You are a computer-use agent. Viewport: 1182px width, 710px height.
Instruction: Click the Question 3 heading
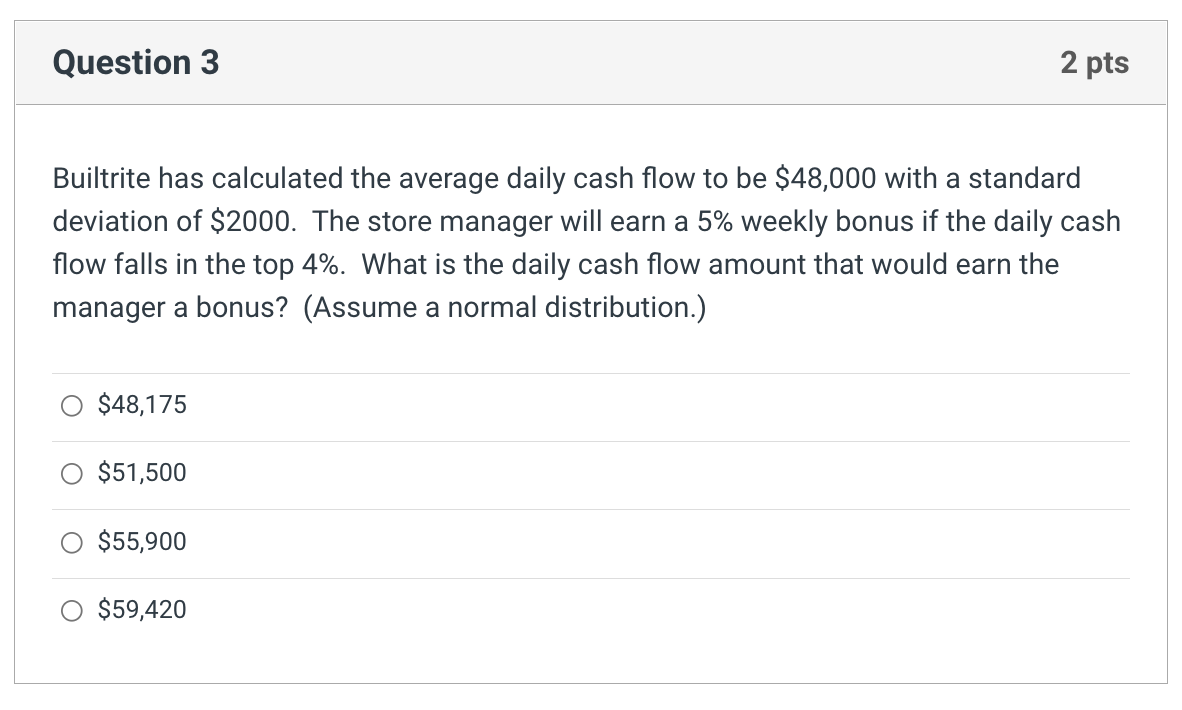(x=134, y=63)
